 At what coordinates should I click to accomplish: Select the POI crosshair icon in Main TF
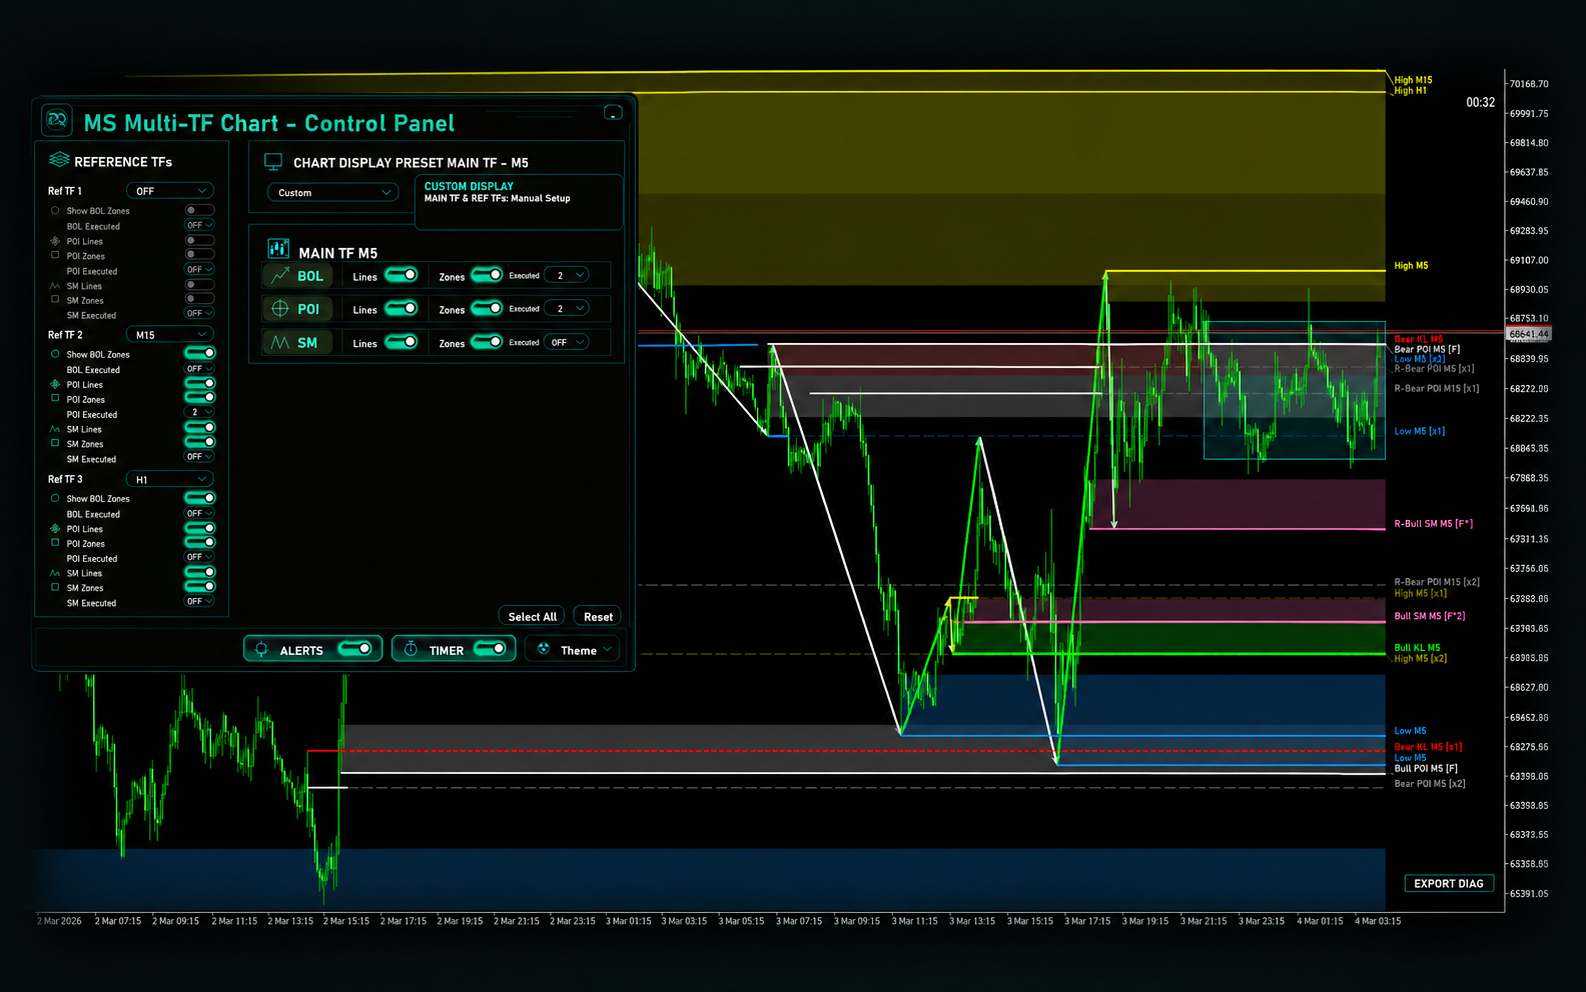point(280,309)
